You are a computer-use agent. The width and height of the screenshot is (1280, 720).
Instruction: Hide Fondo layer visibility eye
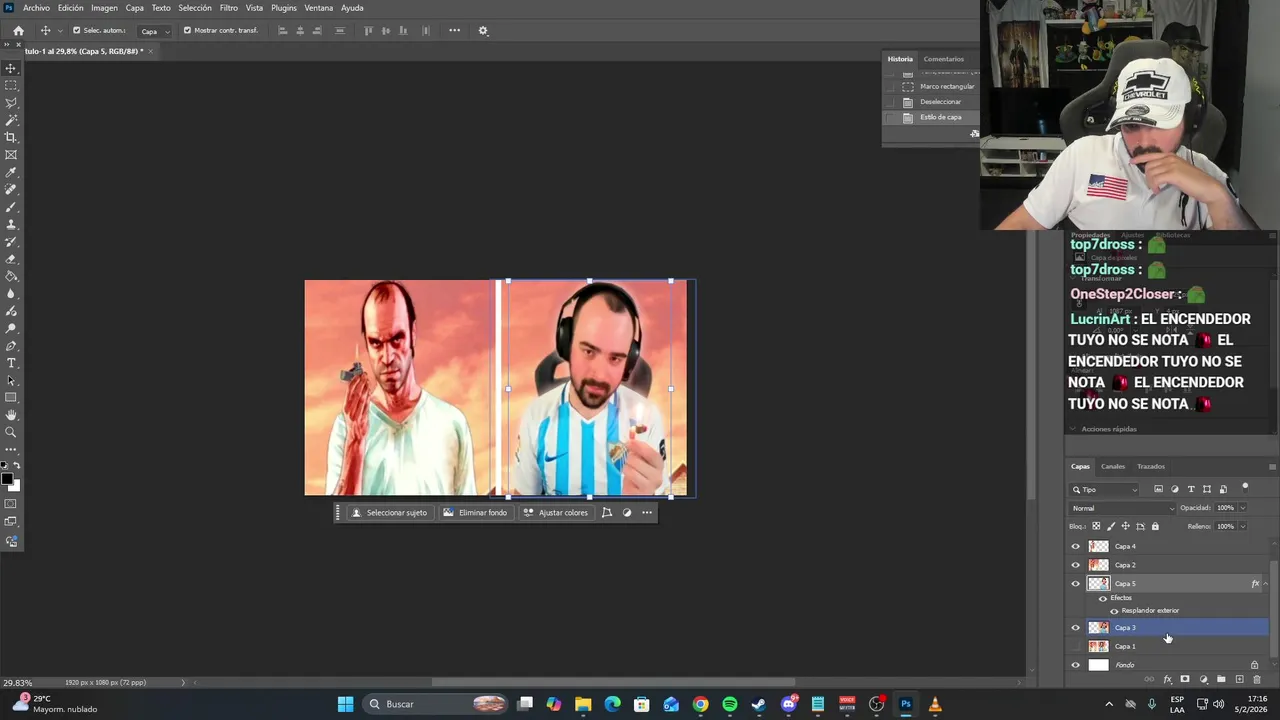(1076, 665)
